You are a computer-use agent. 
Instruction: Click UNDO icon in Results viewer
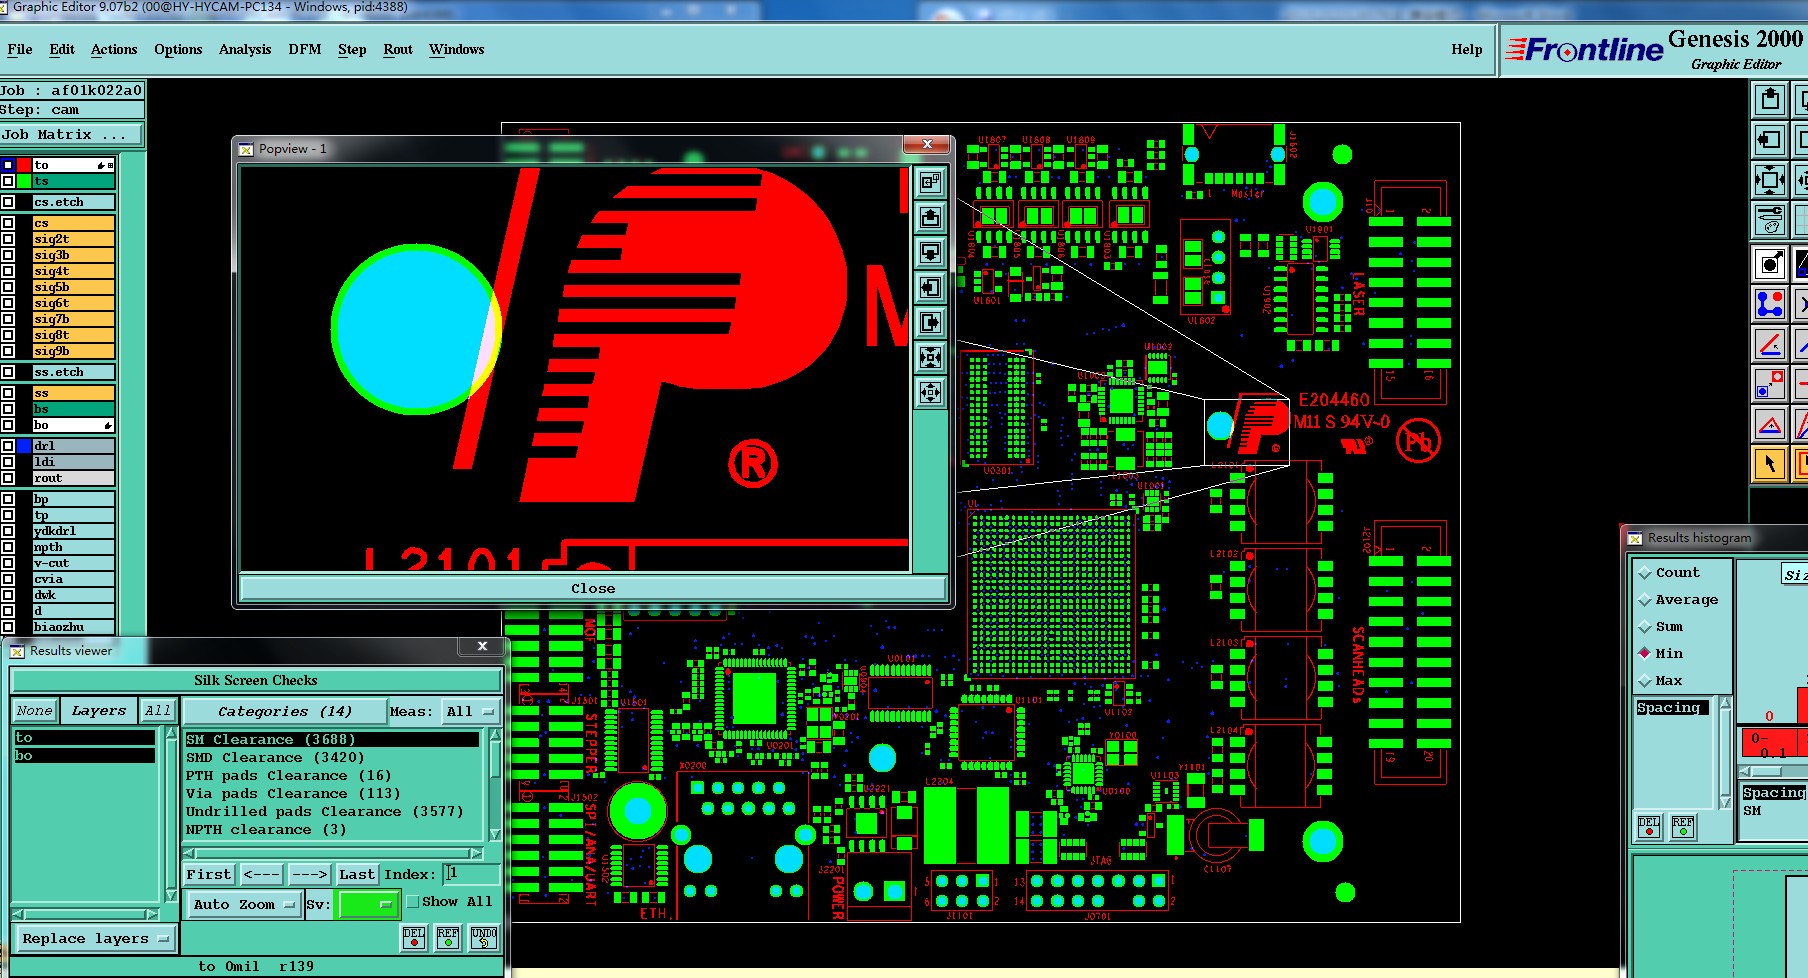click(484, 937)
